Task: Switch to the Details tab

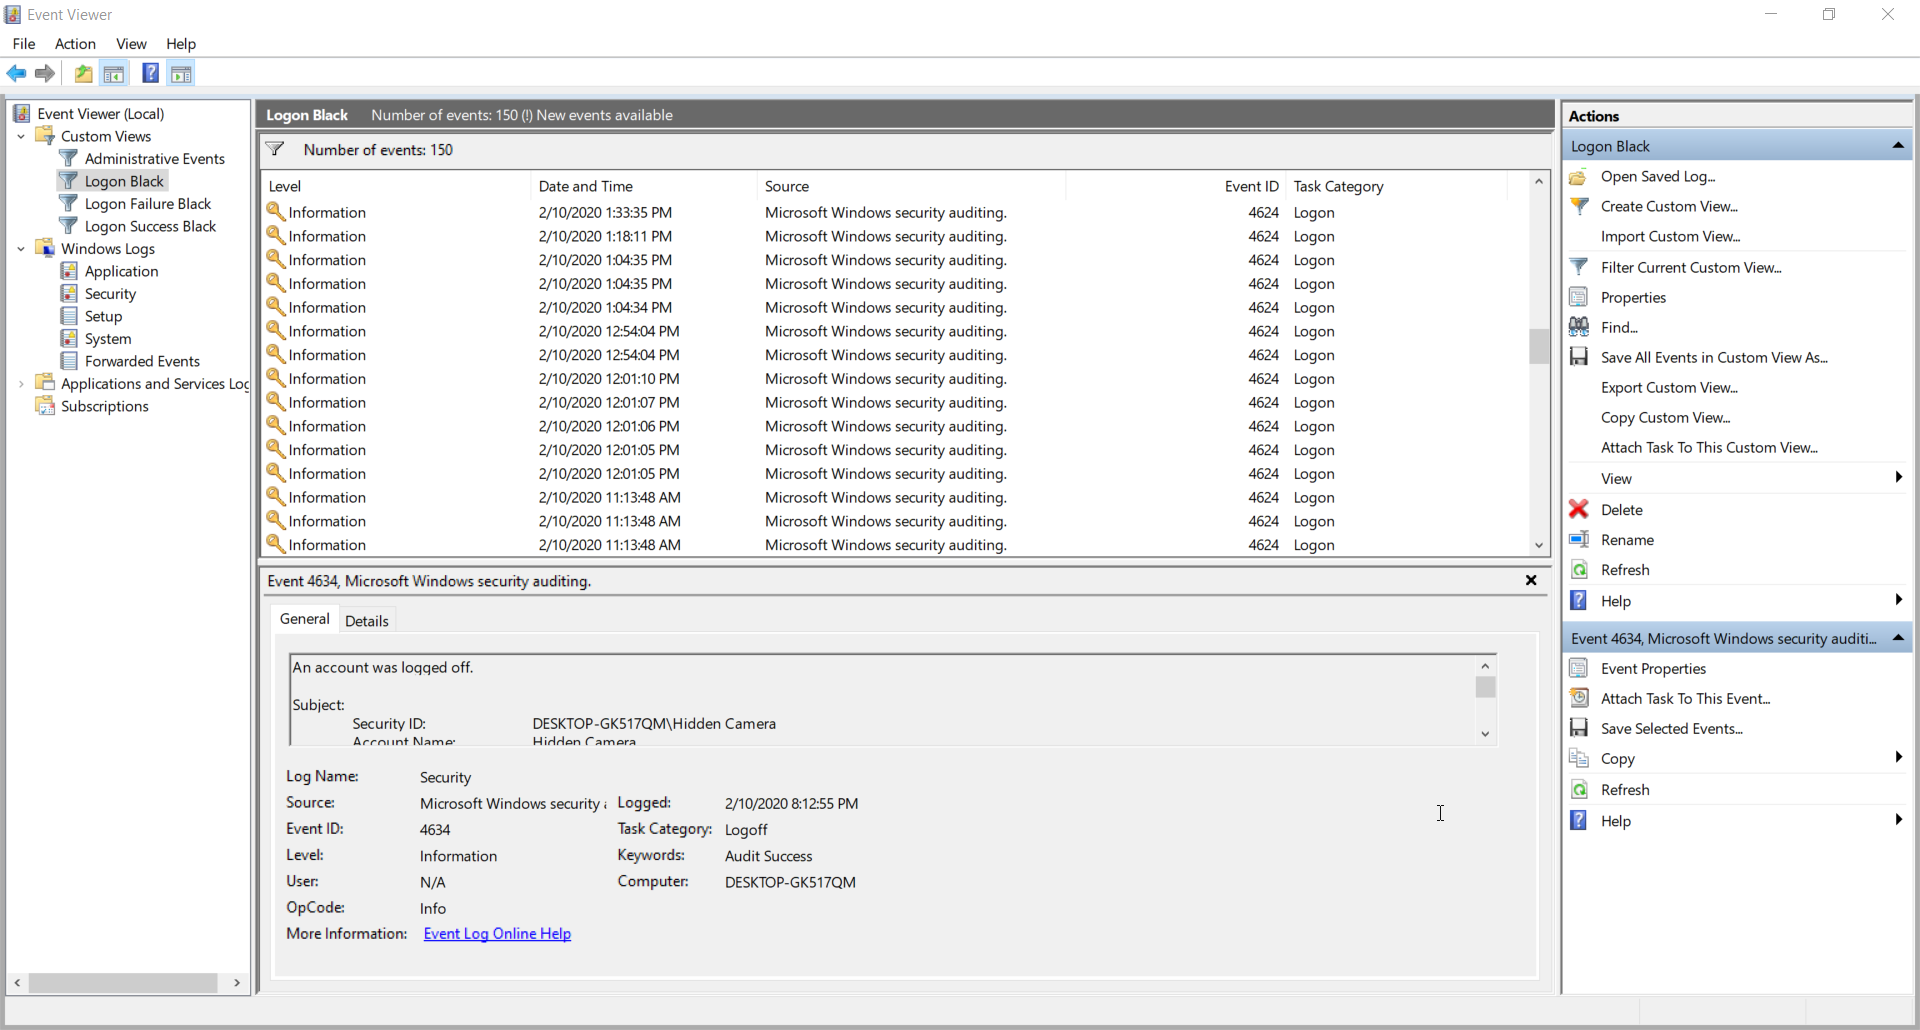Action: (x=367, y=621)
